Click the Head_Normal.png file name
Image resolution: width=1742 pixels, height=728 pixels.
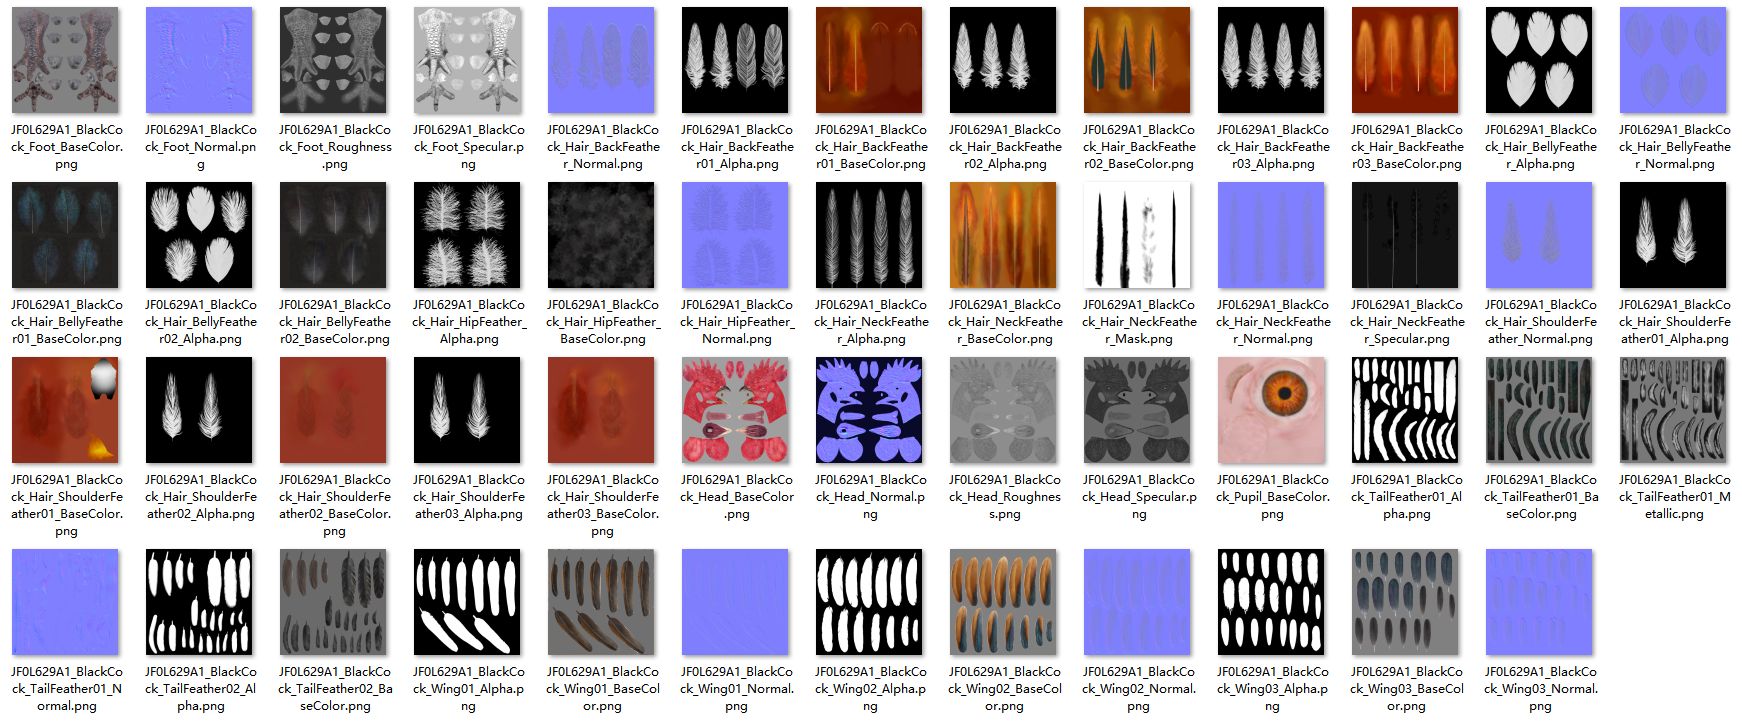[870, 497]
